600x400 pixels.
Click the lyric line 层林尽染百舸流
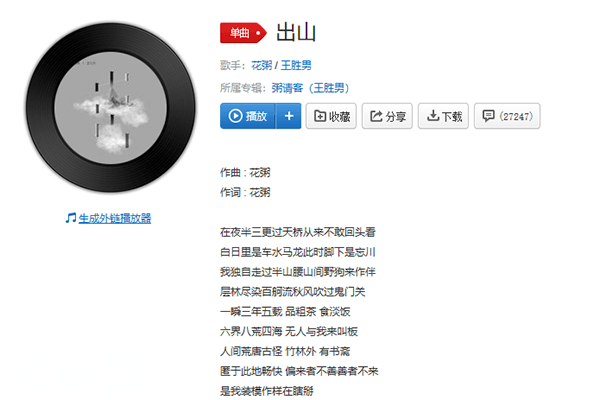click(x=293, y=292)
